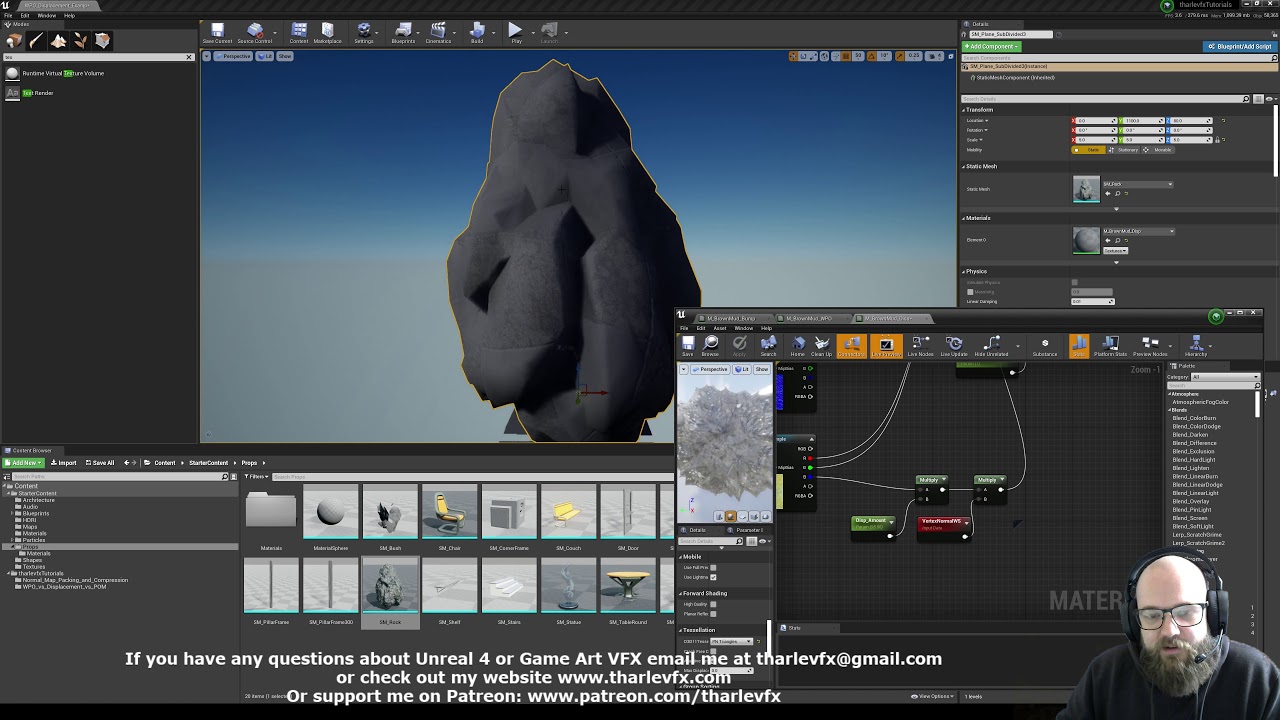The image size is (1280, 720).
Task: Open Tessellation mode dropdown PN Triangles
Action: coord(731,641)
